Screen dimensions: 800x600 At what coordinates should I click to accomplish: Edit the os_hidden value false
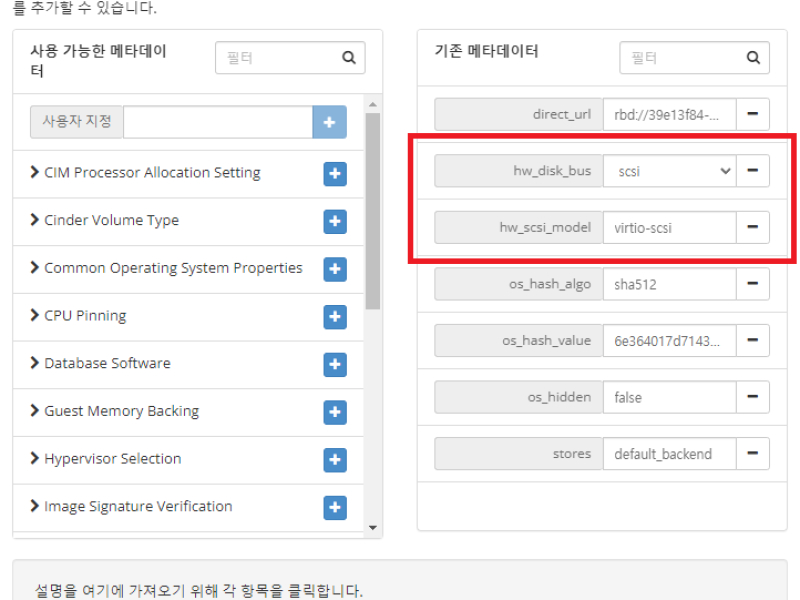tap(669, 397)
